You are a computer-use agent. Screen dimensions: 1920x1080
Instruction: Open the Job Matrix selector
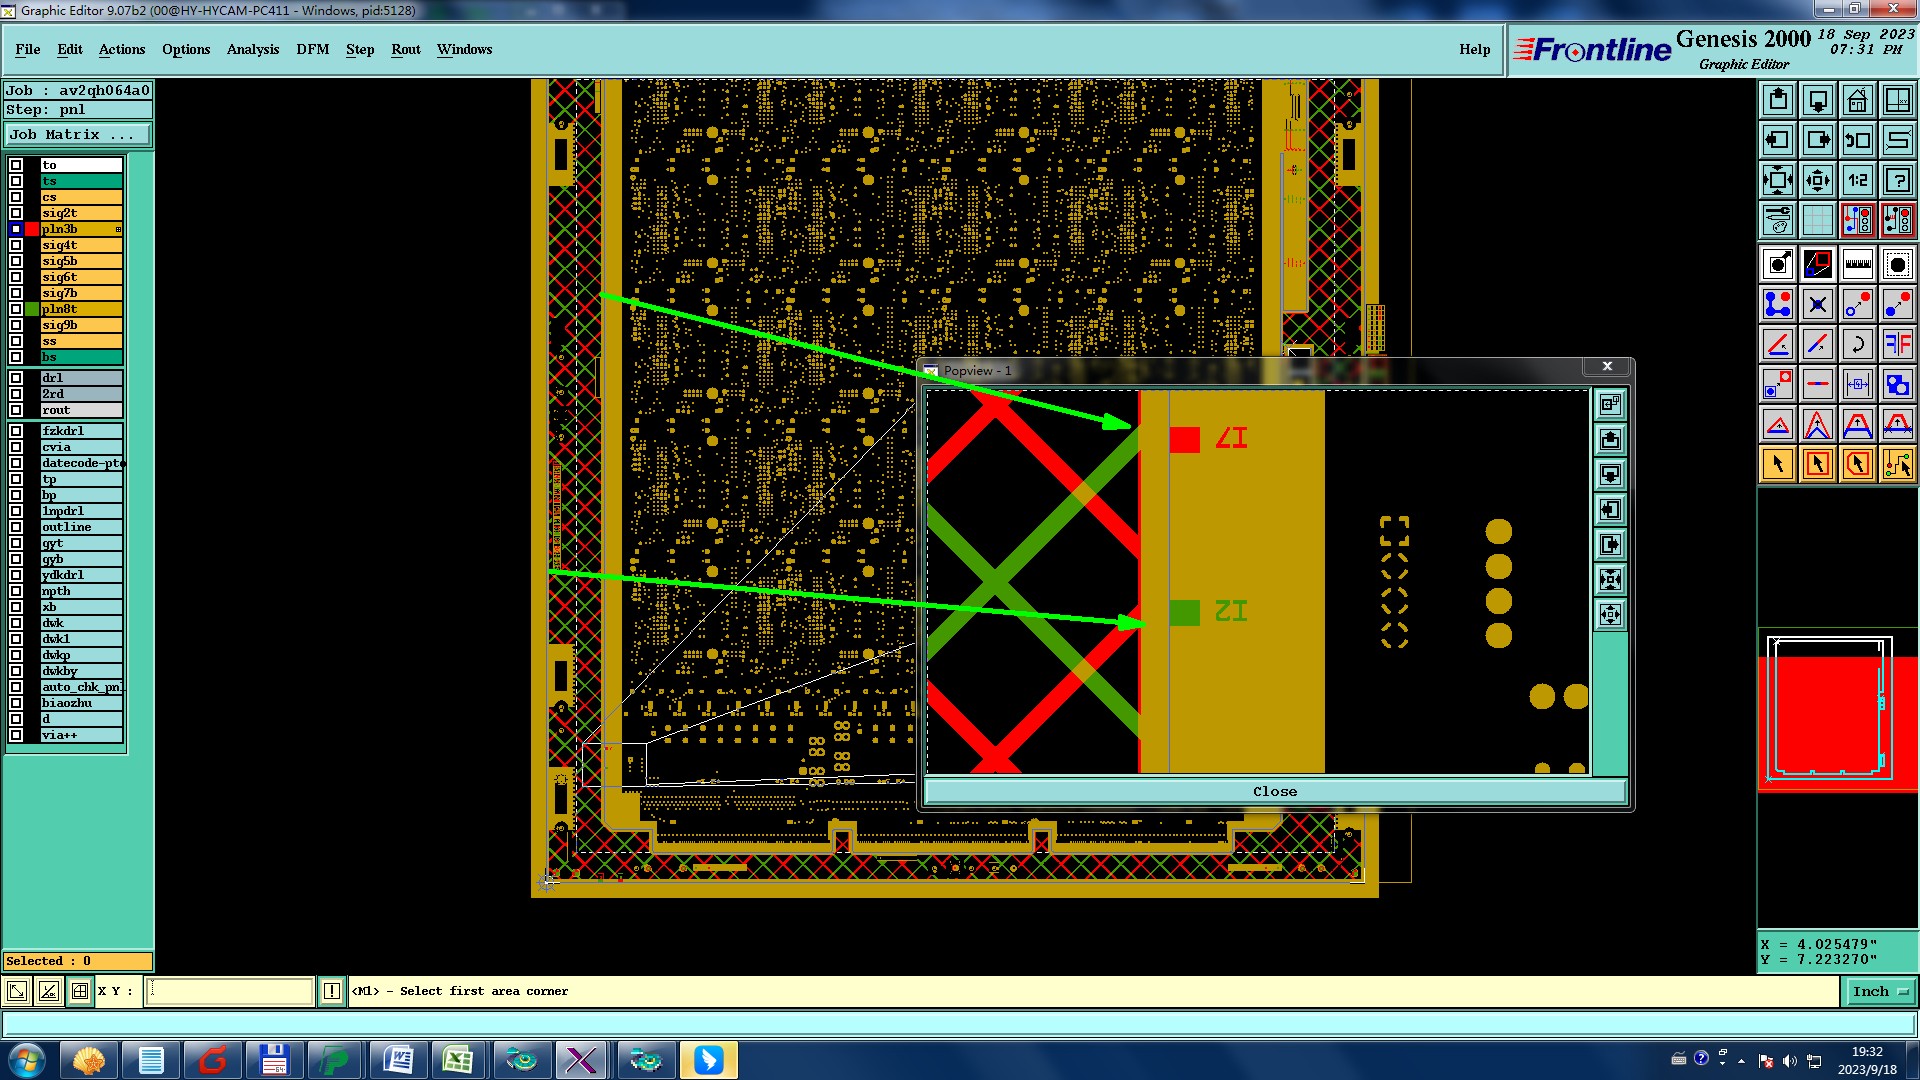pos(78,135)
